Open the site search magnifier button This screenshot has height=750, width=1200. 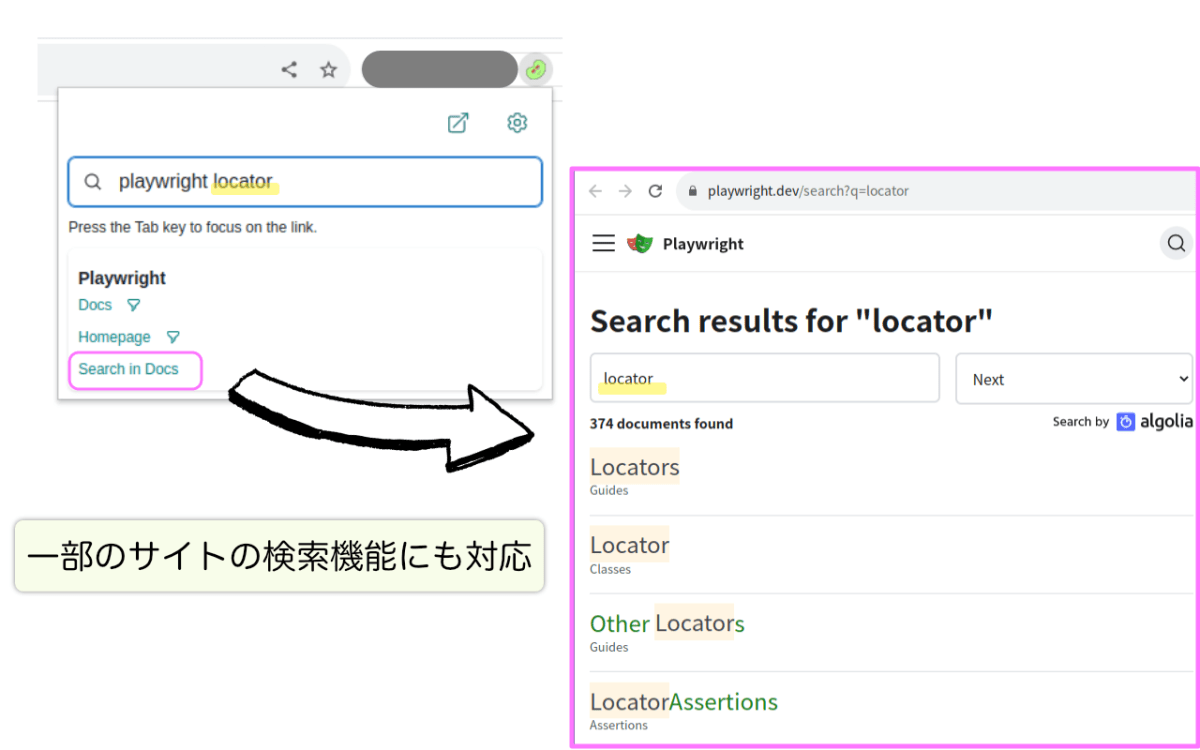coord(1176,243)
